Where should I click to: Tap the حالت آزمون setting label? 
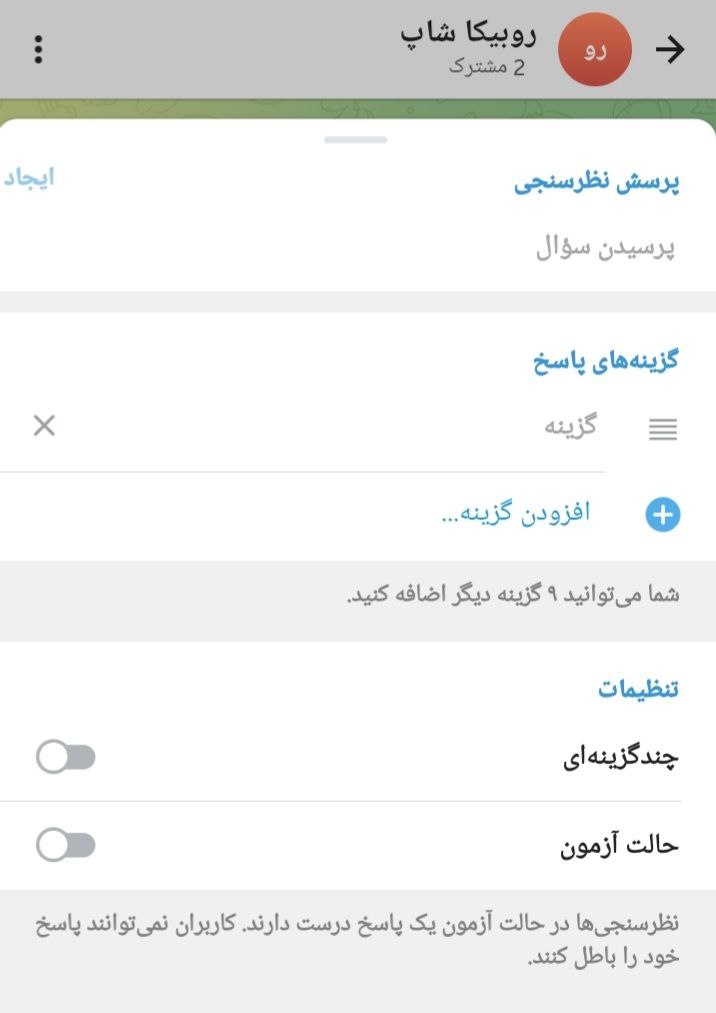coord(618,846)
